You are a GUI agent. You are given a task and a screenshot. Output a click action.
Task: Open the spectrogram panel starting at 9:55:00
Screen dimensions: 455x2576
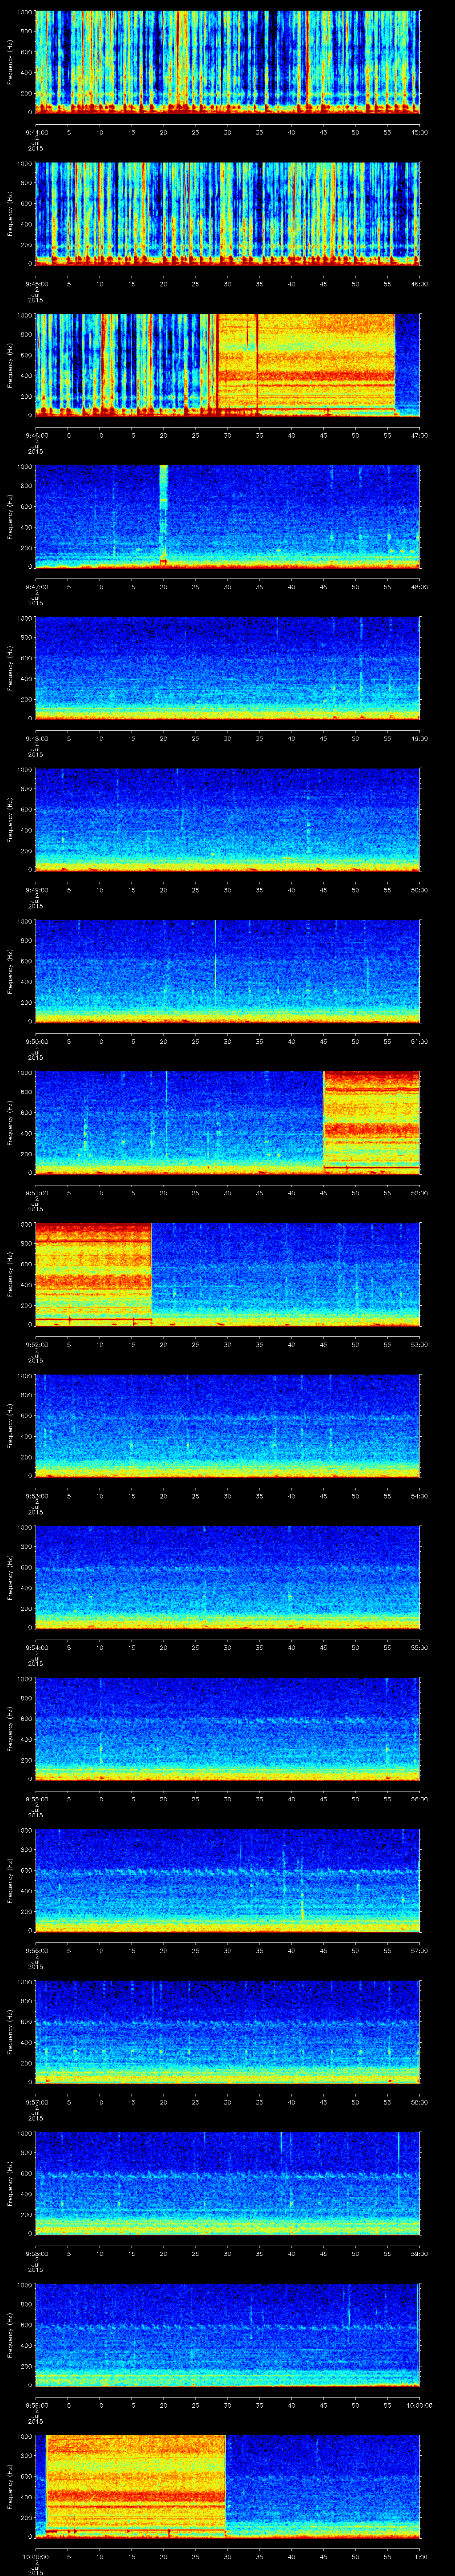[227, 1728]
